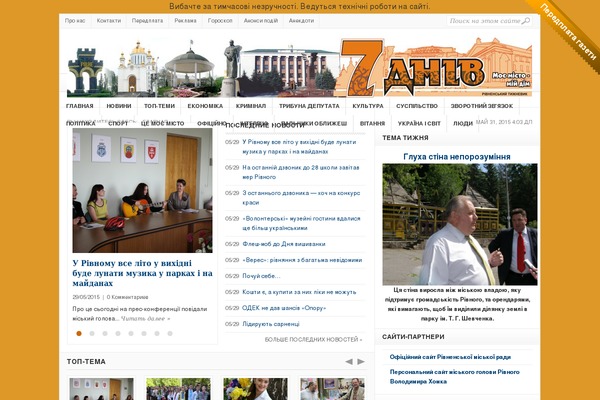Open the 'Анекдоти' page

(x=301, y=21)
